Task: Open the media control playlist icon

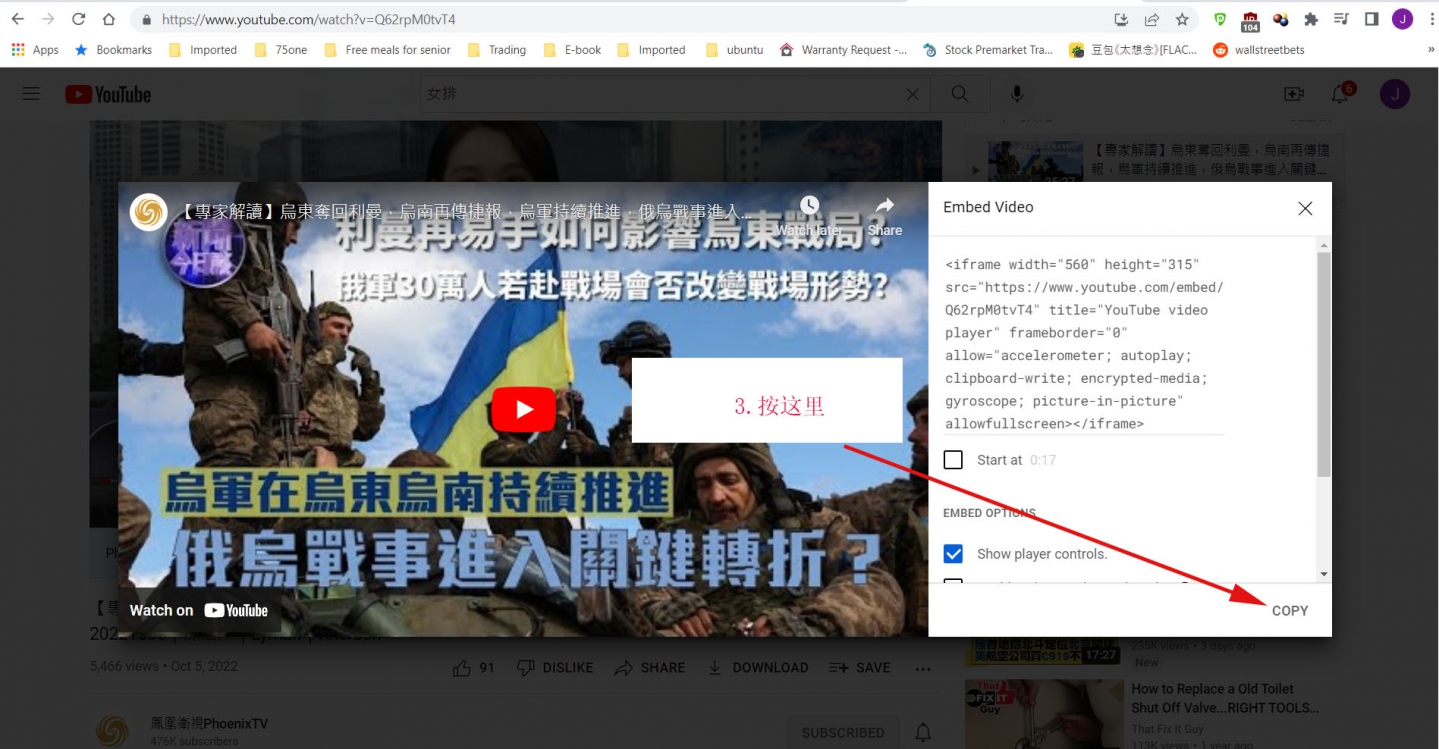Action: [1341, 19]
